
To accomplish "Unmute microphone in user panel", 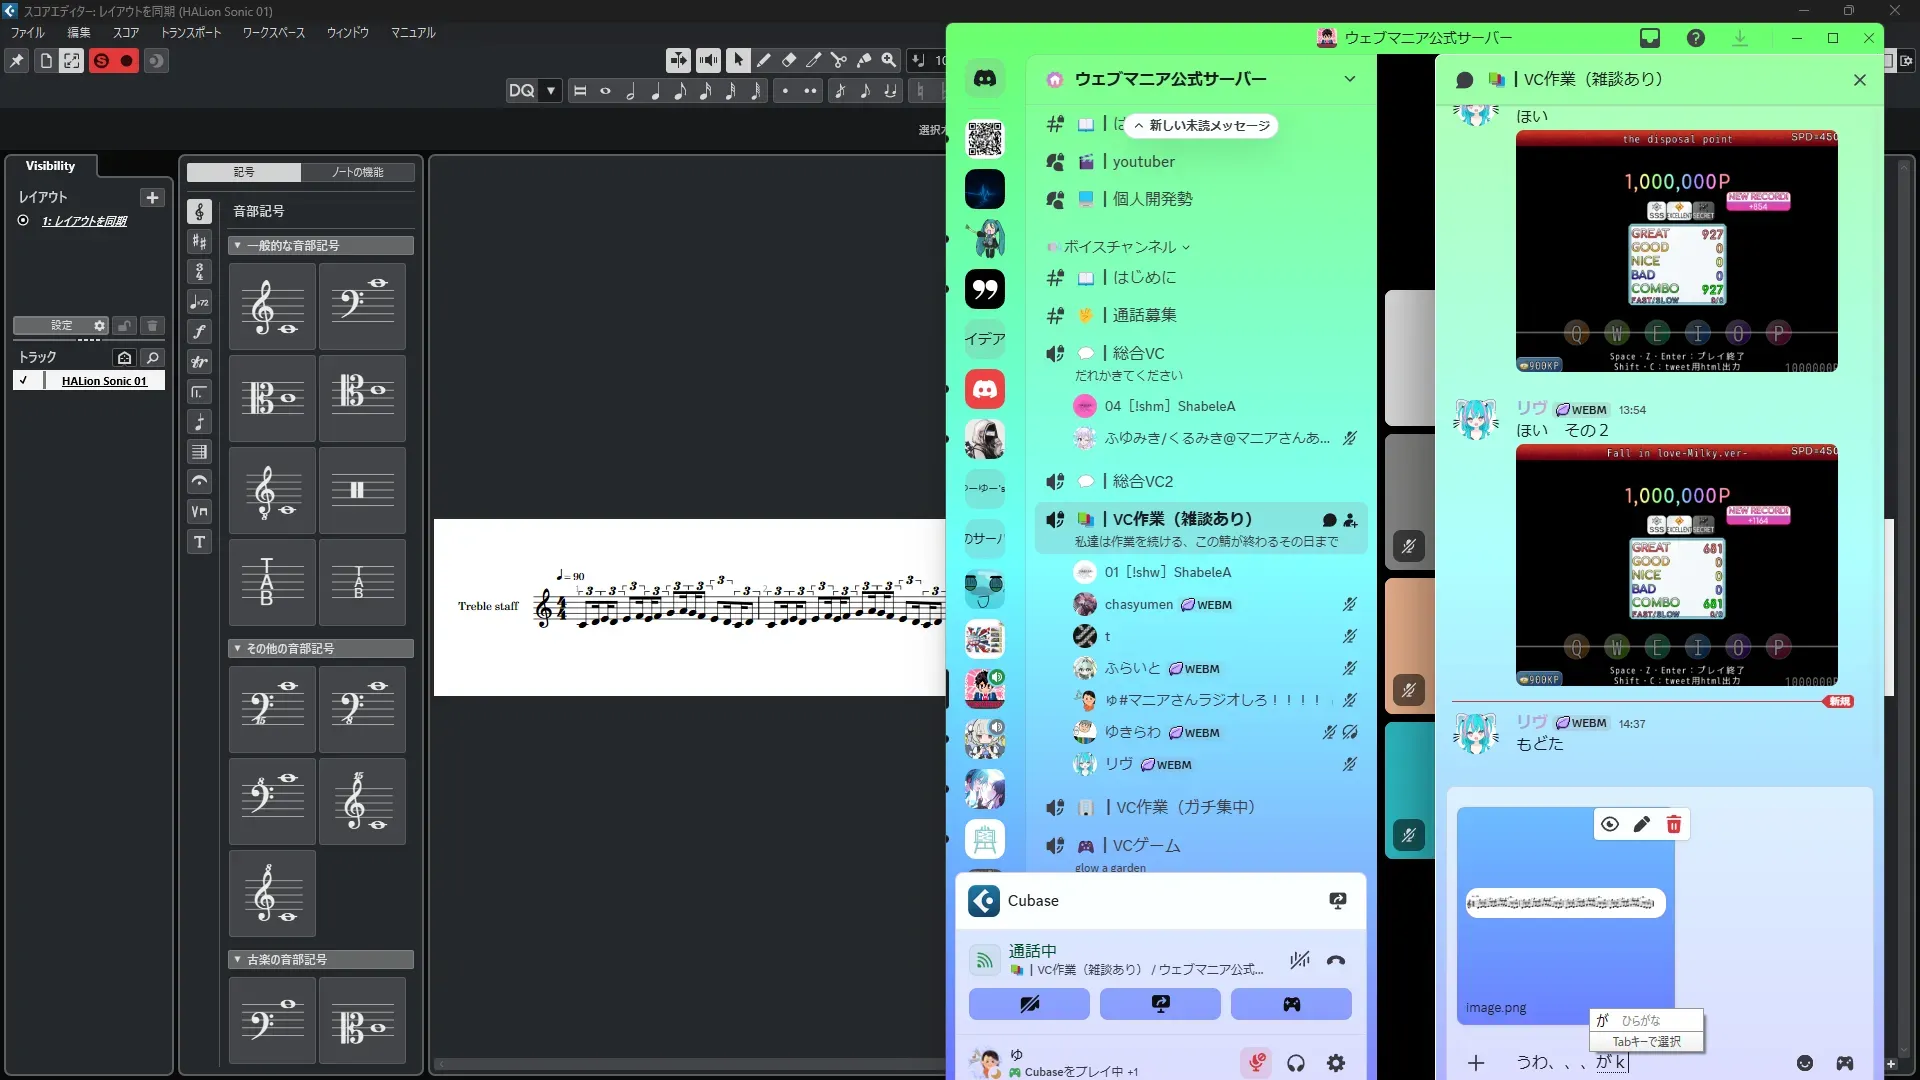I will pyautogui.click(x=1257, y=1063).
